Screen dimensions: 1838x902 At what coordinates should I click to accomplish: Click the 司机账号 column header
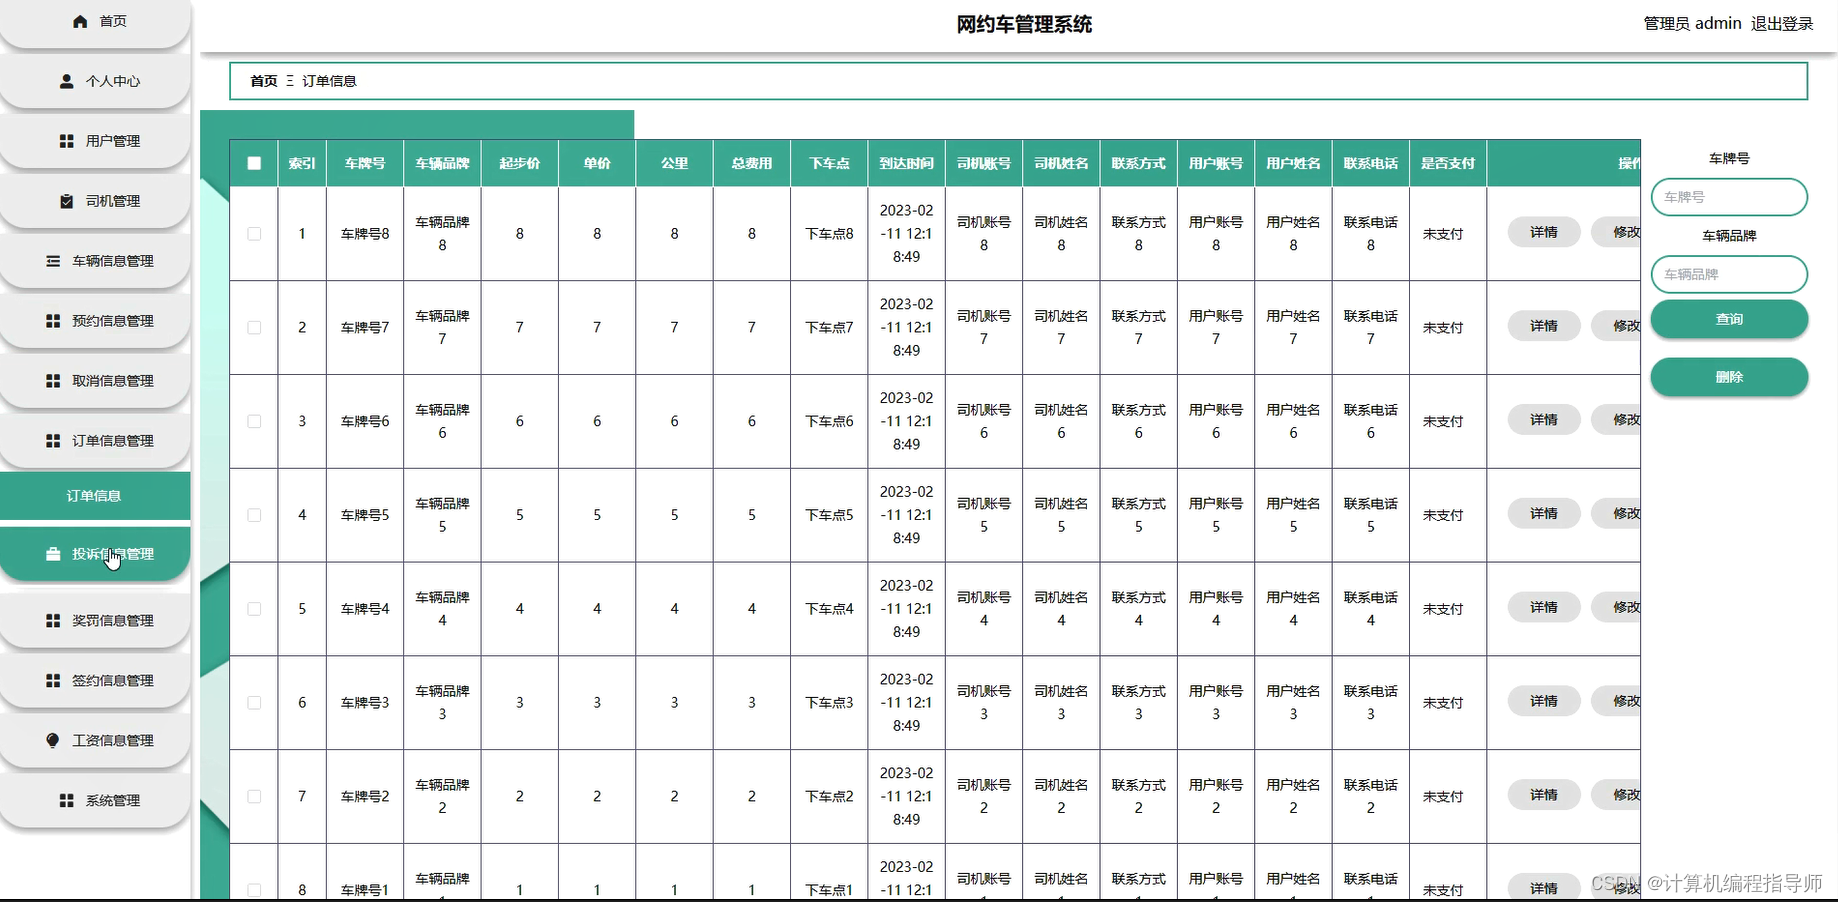[x=984, y=163]
